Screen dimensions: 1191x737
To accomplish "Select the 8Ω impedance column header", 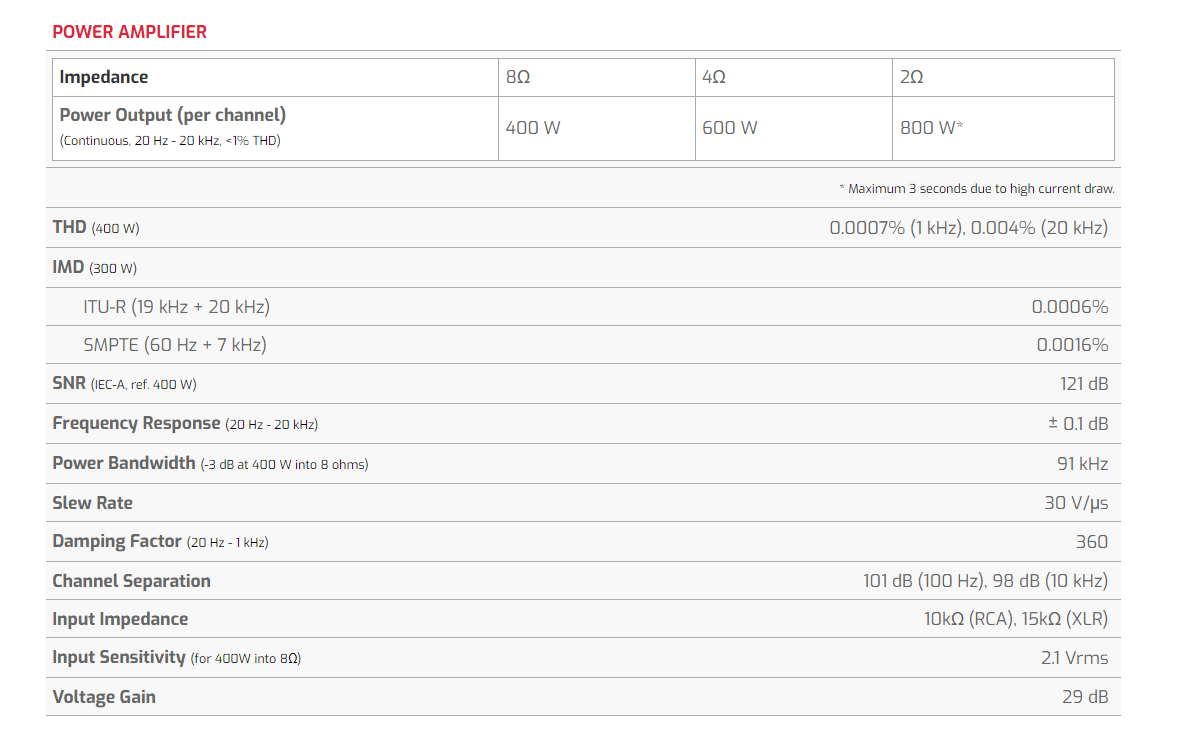I will (518, 77).
